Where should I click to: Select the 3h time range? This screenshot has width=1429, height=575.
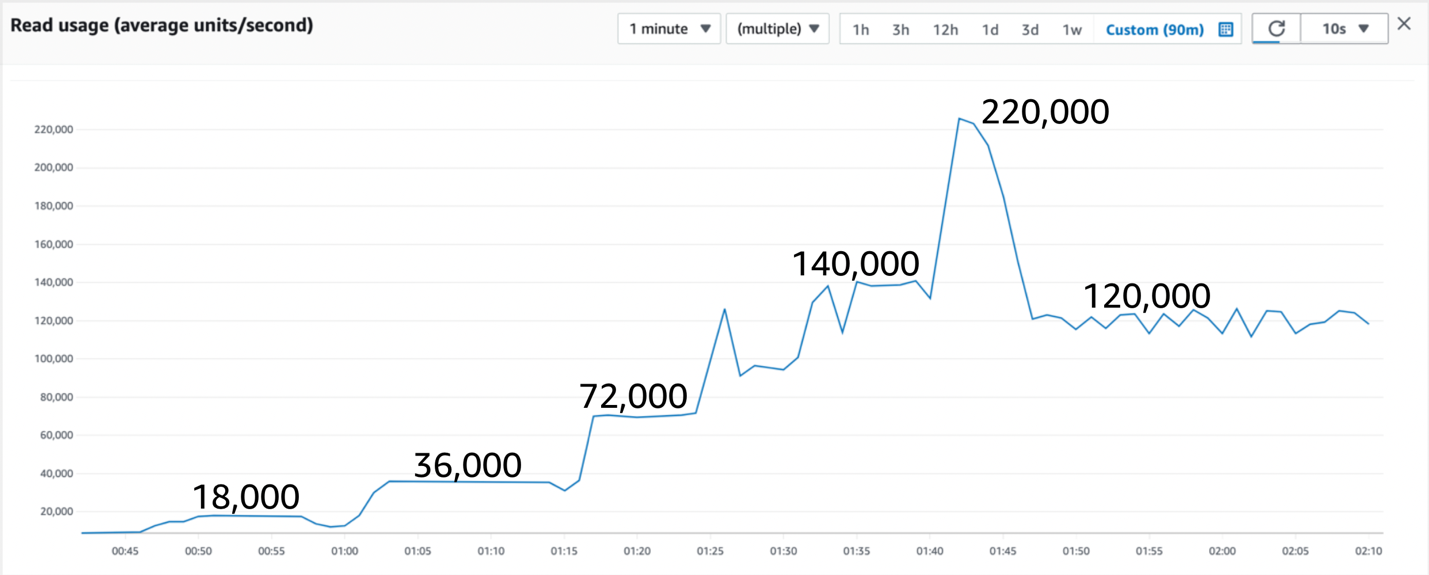[901, 30]
